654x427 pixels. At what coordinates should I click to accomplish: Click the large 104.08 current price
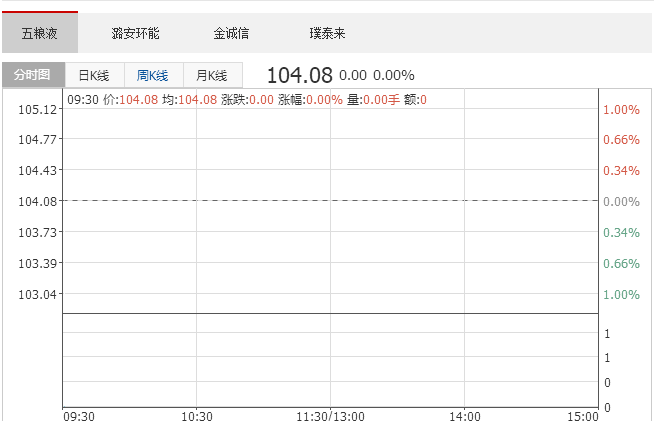point(299,75)
